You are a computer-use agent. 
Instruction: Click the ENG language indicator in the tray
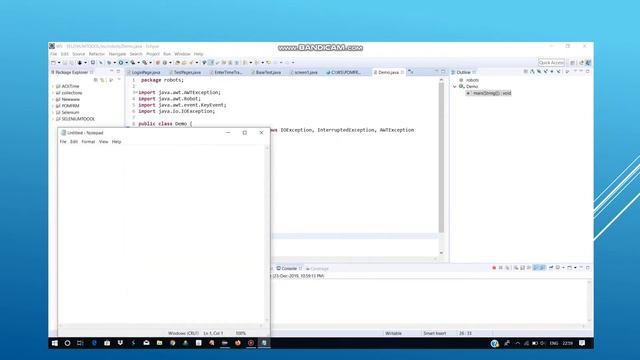coord(554,343)
